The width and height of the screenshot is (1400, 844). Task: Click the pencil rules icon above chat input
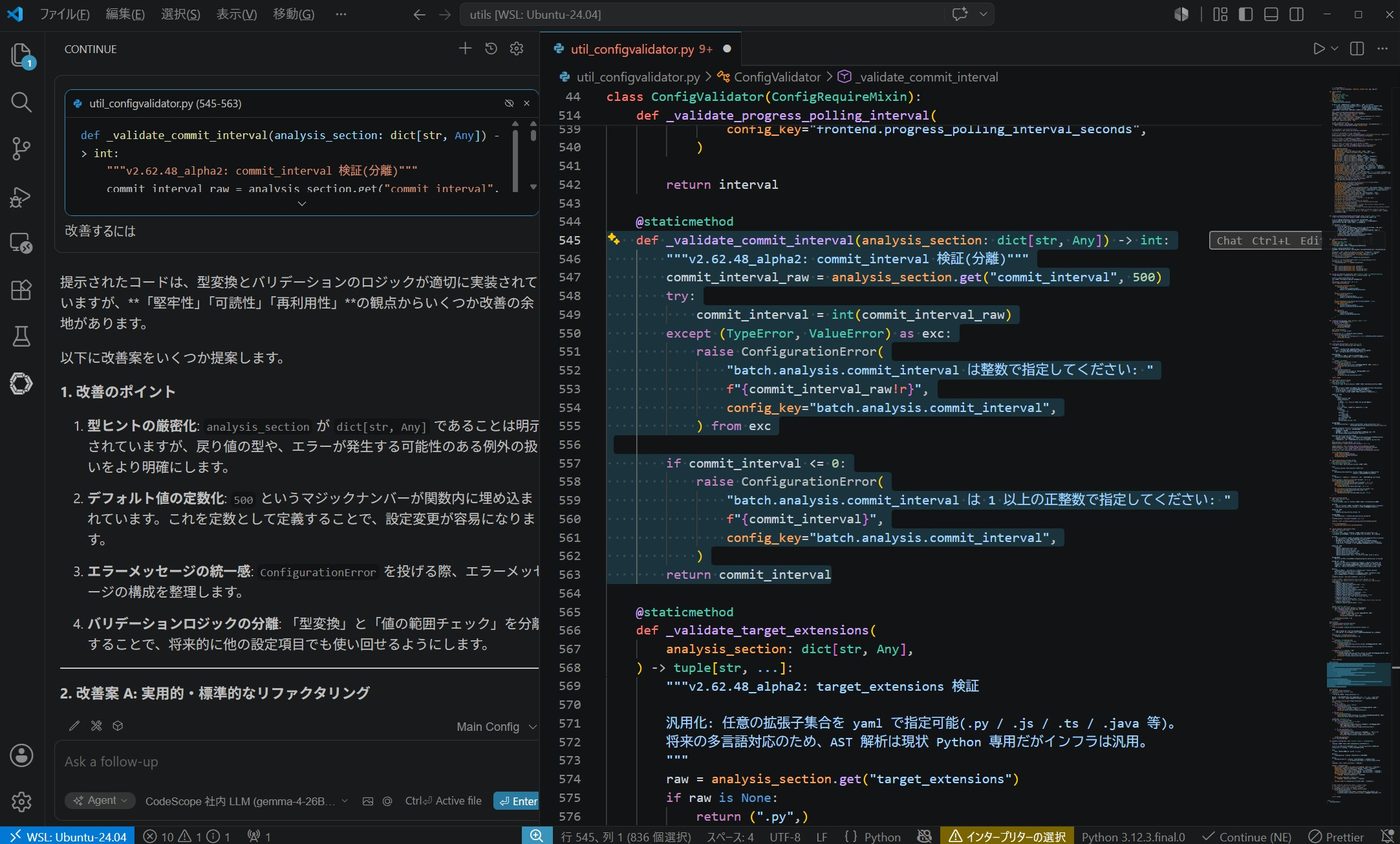tap(74, 726)
